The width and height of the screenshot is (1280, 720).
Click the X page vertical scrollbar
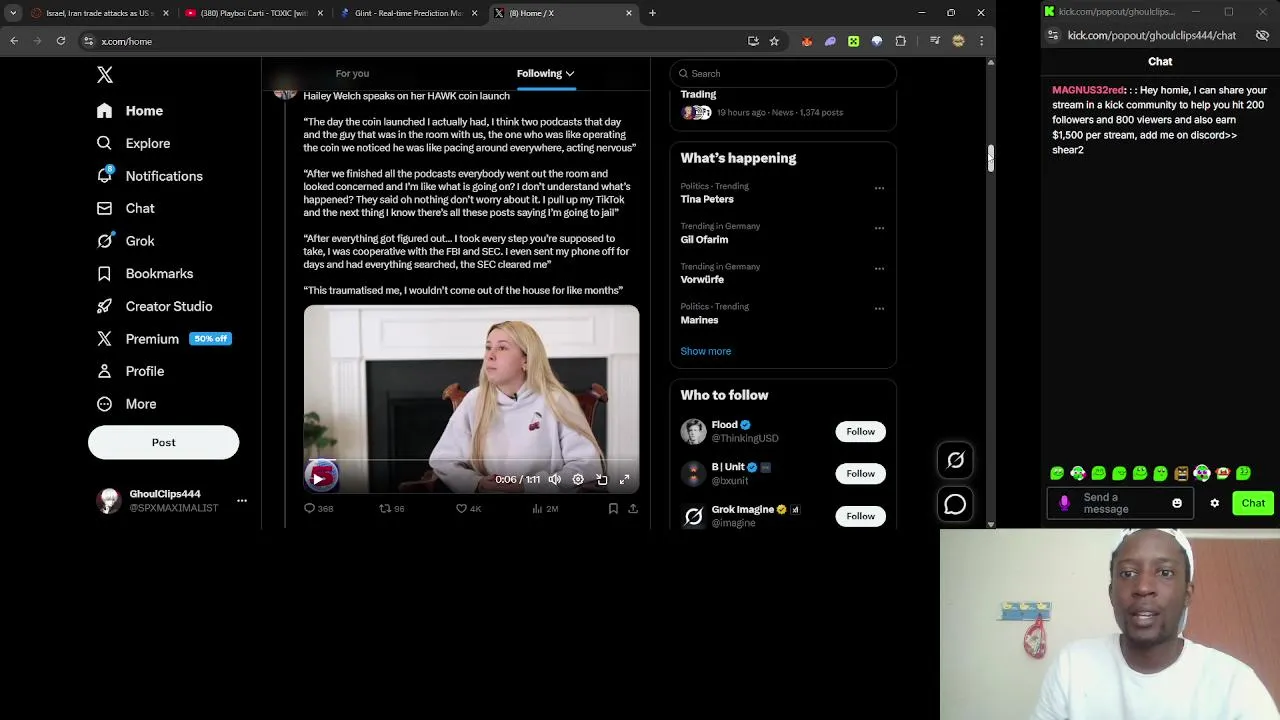[x=991, y=158]
